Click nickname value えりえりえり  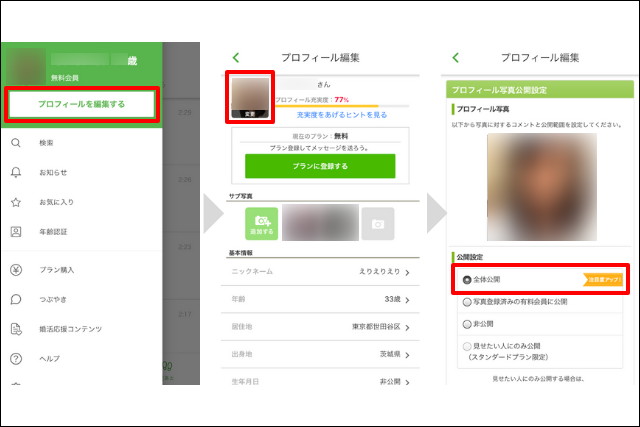tap(380, 271)
